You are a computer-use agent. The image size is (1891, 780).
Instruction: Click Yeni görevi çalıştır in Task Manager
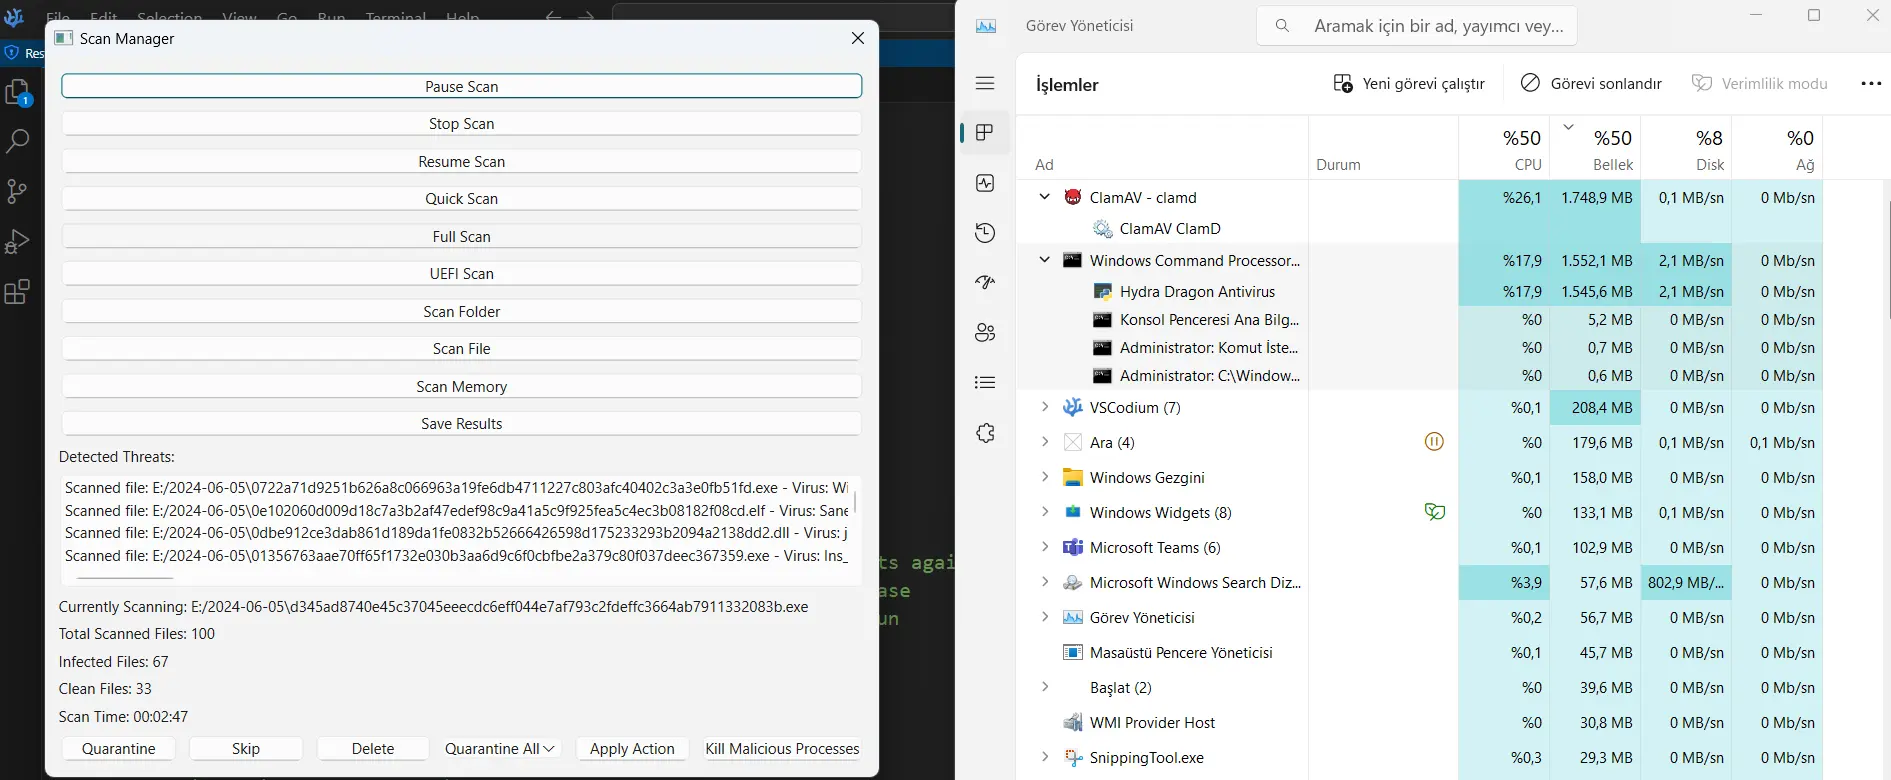[x=1409, y=84]
